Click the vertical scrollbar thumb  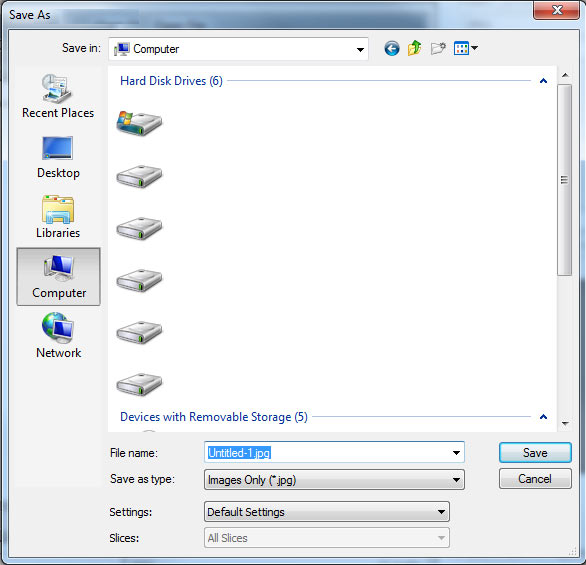(x=565, y=180)
